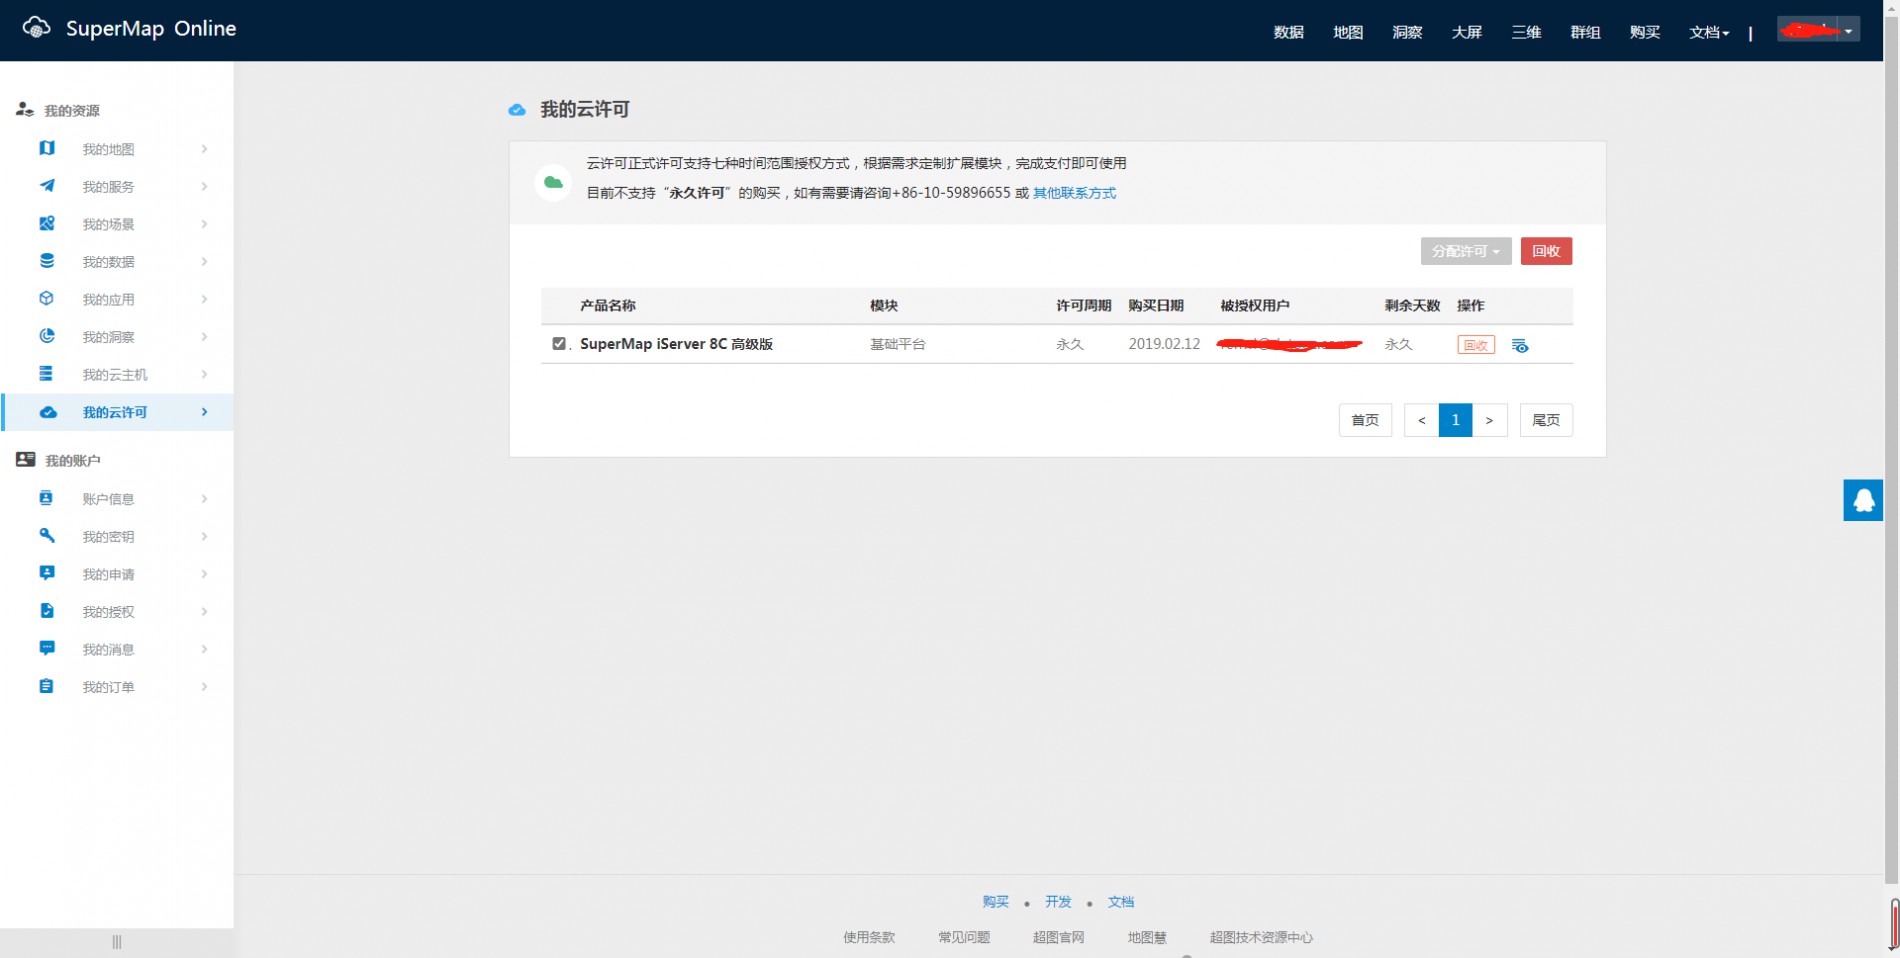Go to 购买 in top navigation

tap(1645, 32)
